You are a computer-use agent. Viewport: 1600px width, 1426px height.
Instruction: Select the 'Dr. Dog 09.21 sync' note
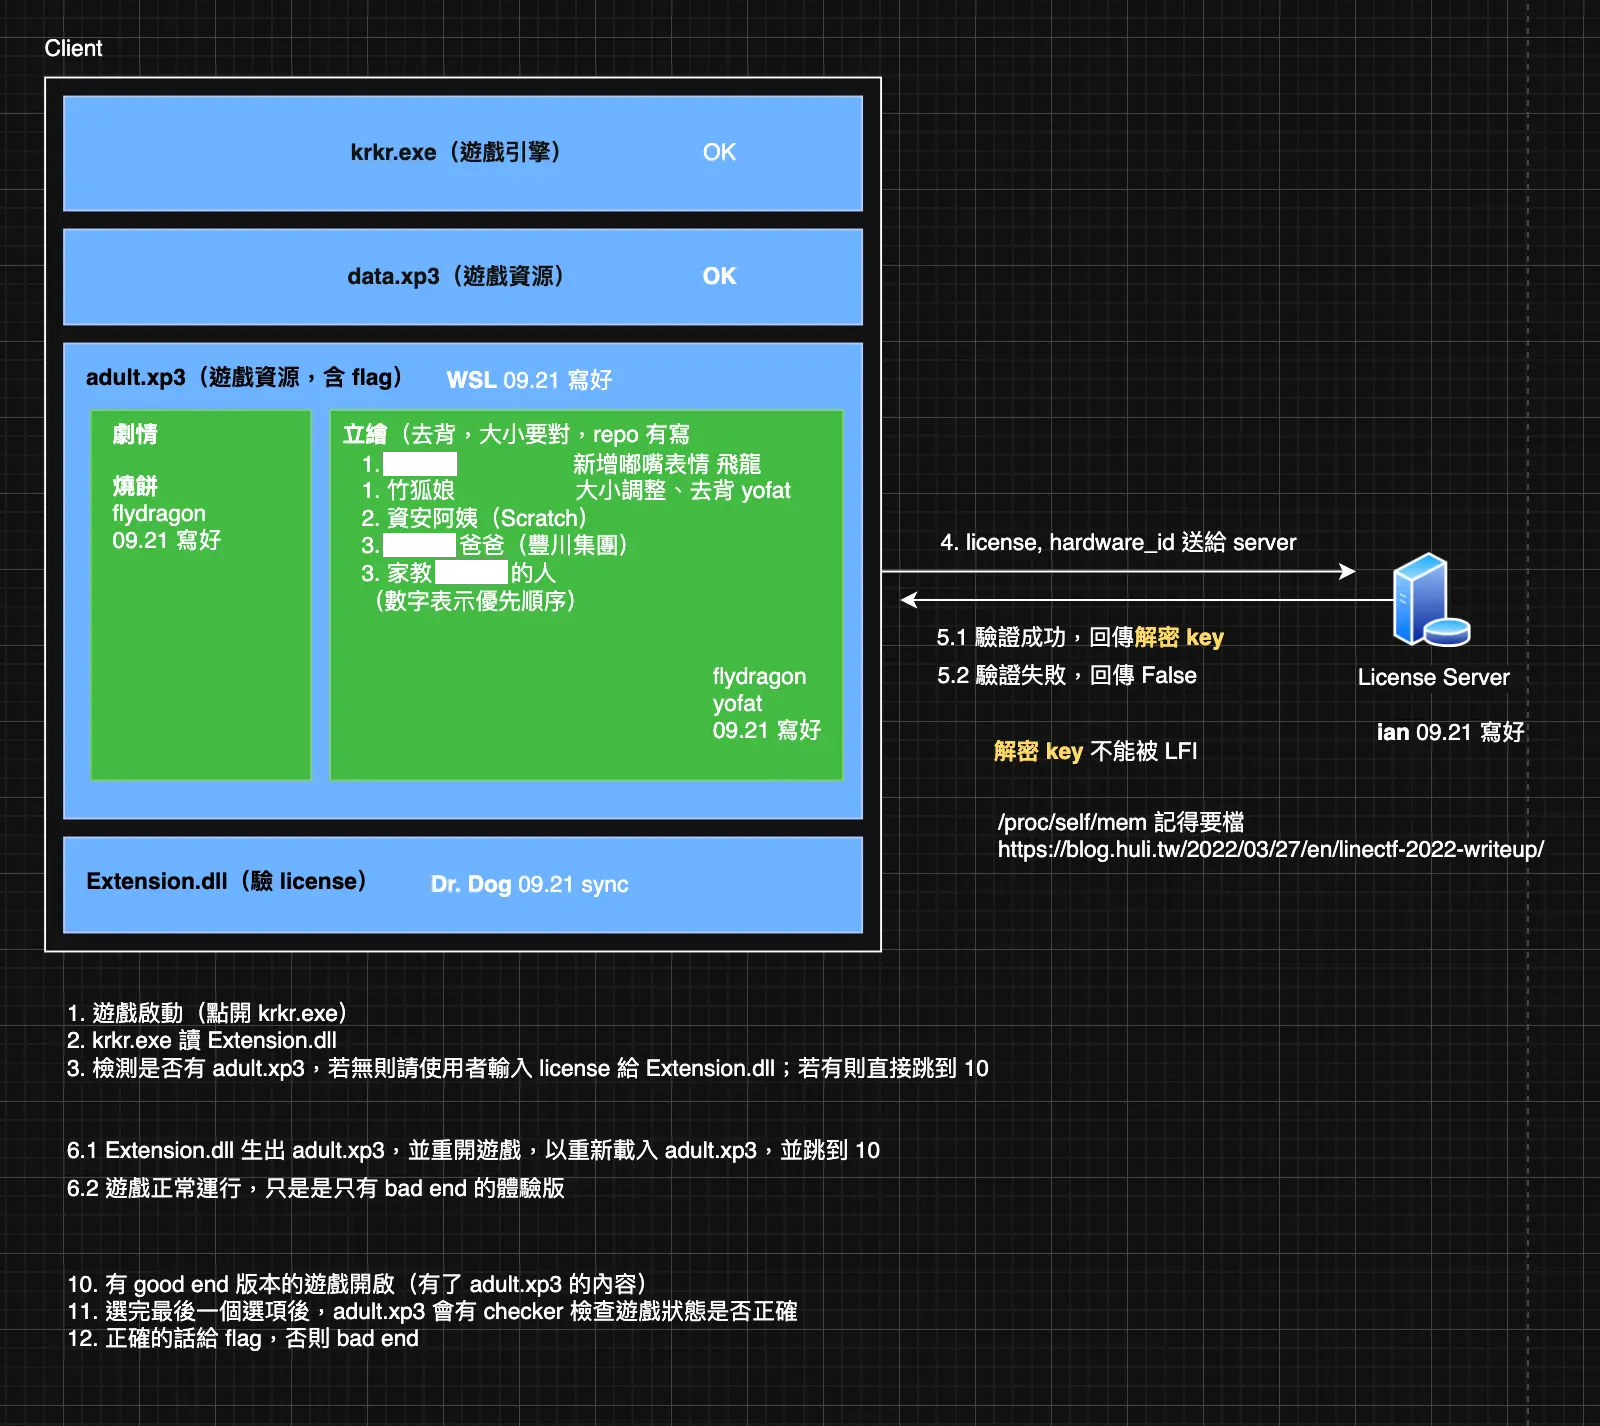(529, 884)
